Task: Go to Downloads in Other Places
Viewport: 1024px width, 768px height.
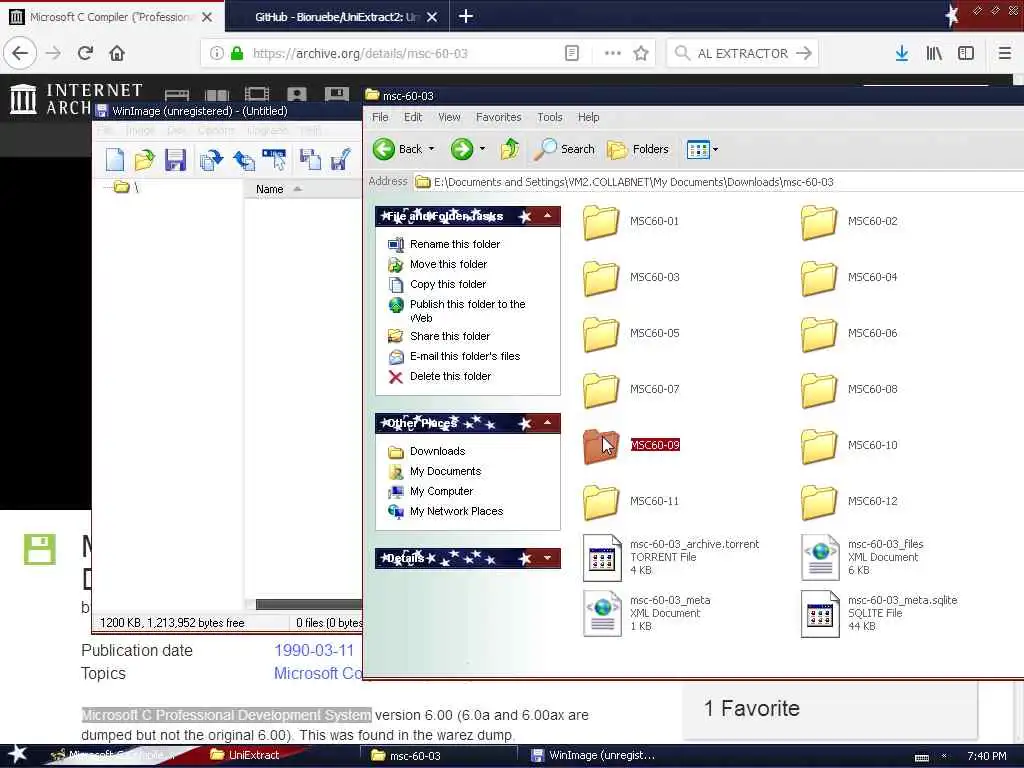Action: click(426, 451)
